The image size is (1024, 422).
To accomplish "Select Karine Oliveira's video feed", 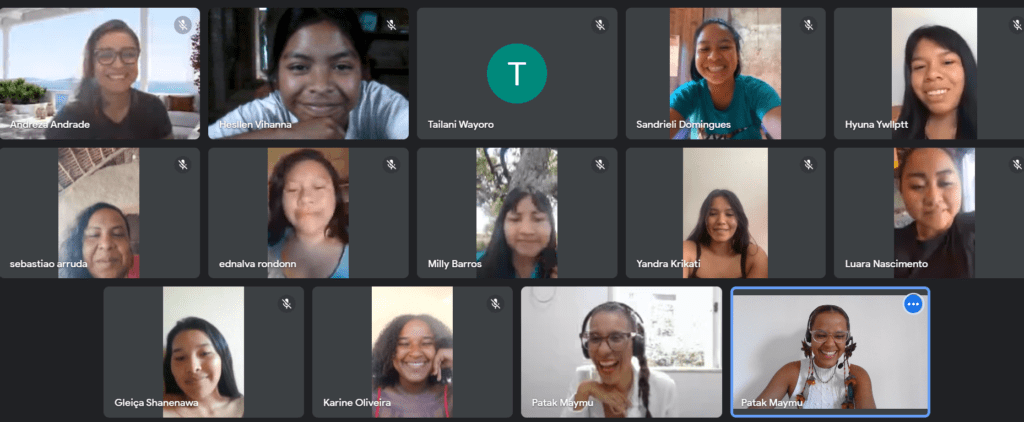I will pyautogui.click(x=412, y=352).
